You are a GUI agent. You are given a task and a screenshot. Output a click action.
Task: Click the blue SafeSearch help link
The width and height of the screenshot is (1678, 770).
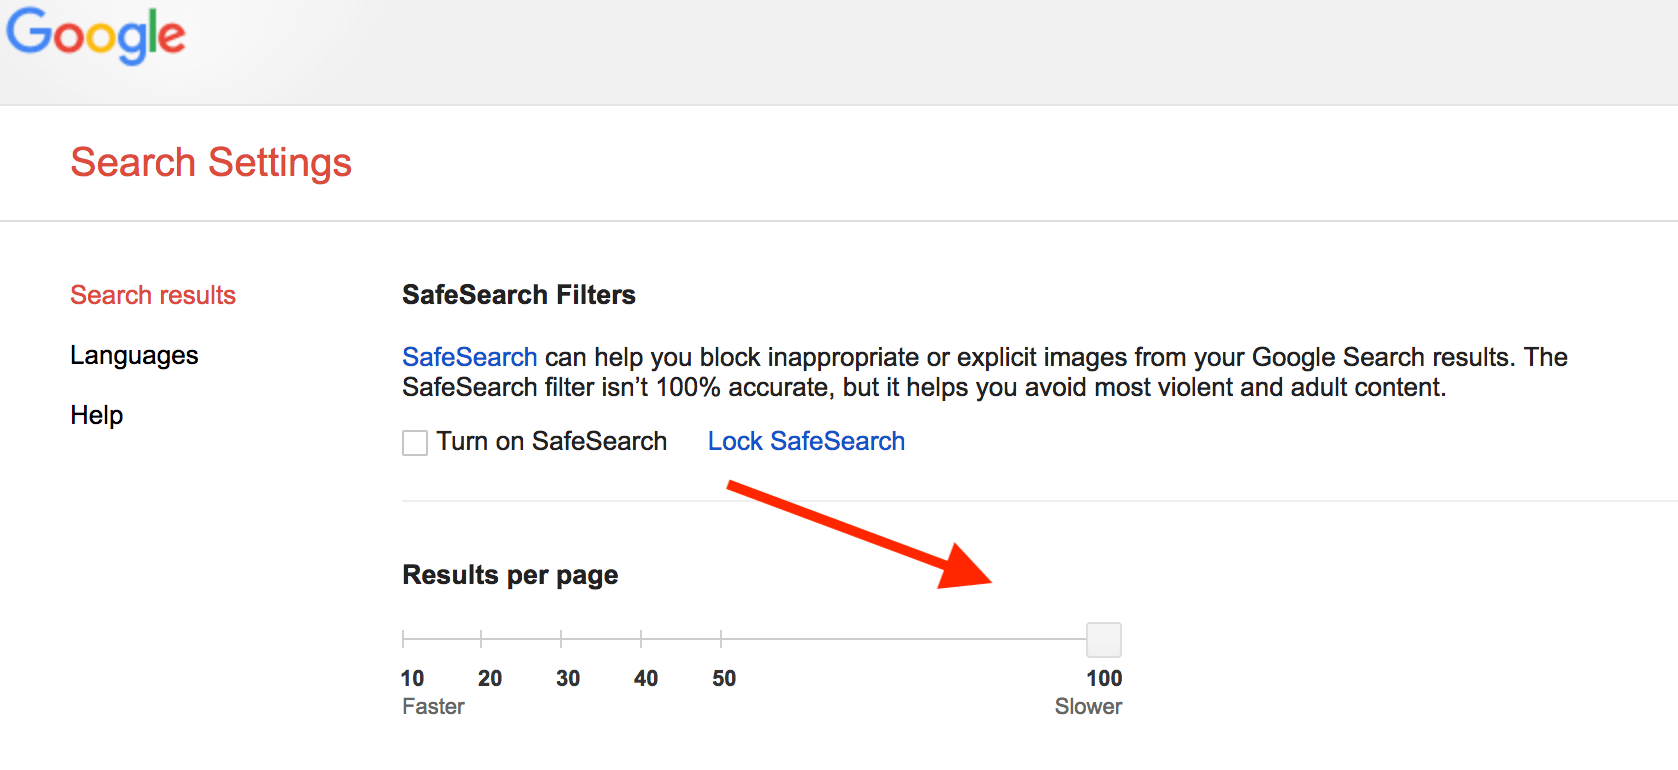point(469,357)
